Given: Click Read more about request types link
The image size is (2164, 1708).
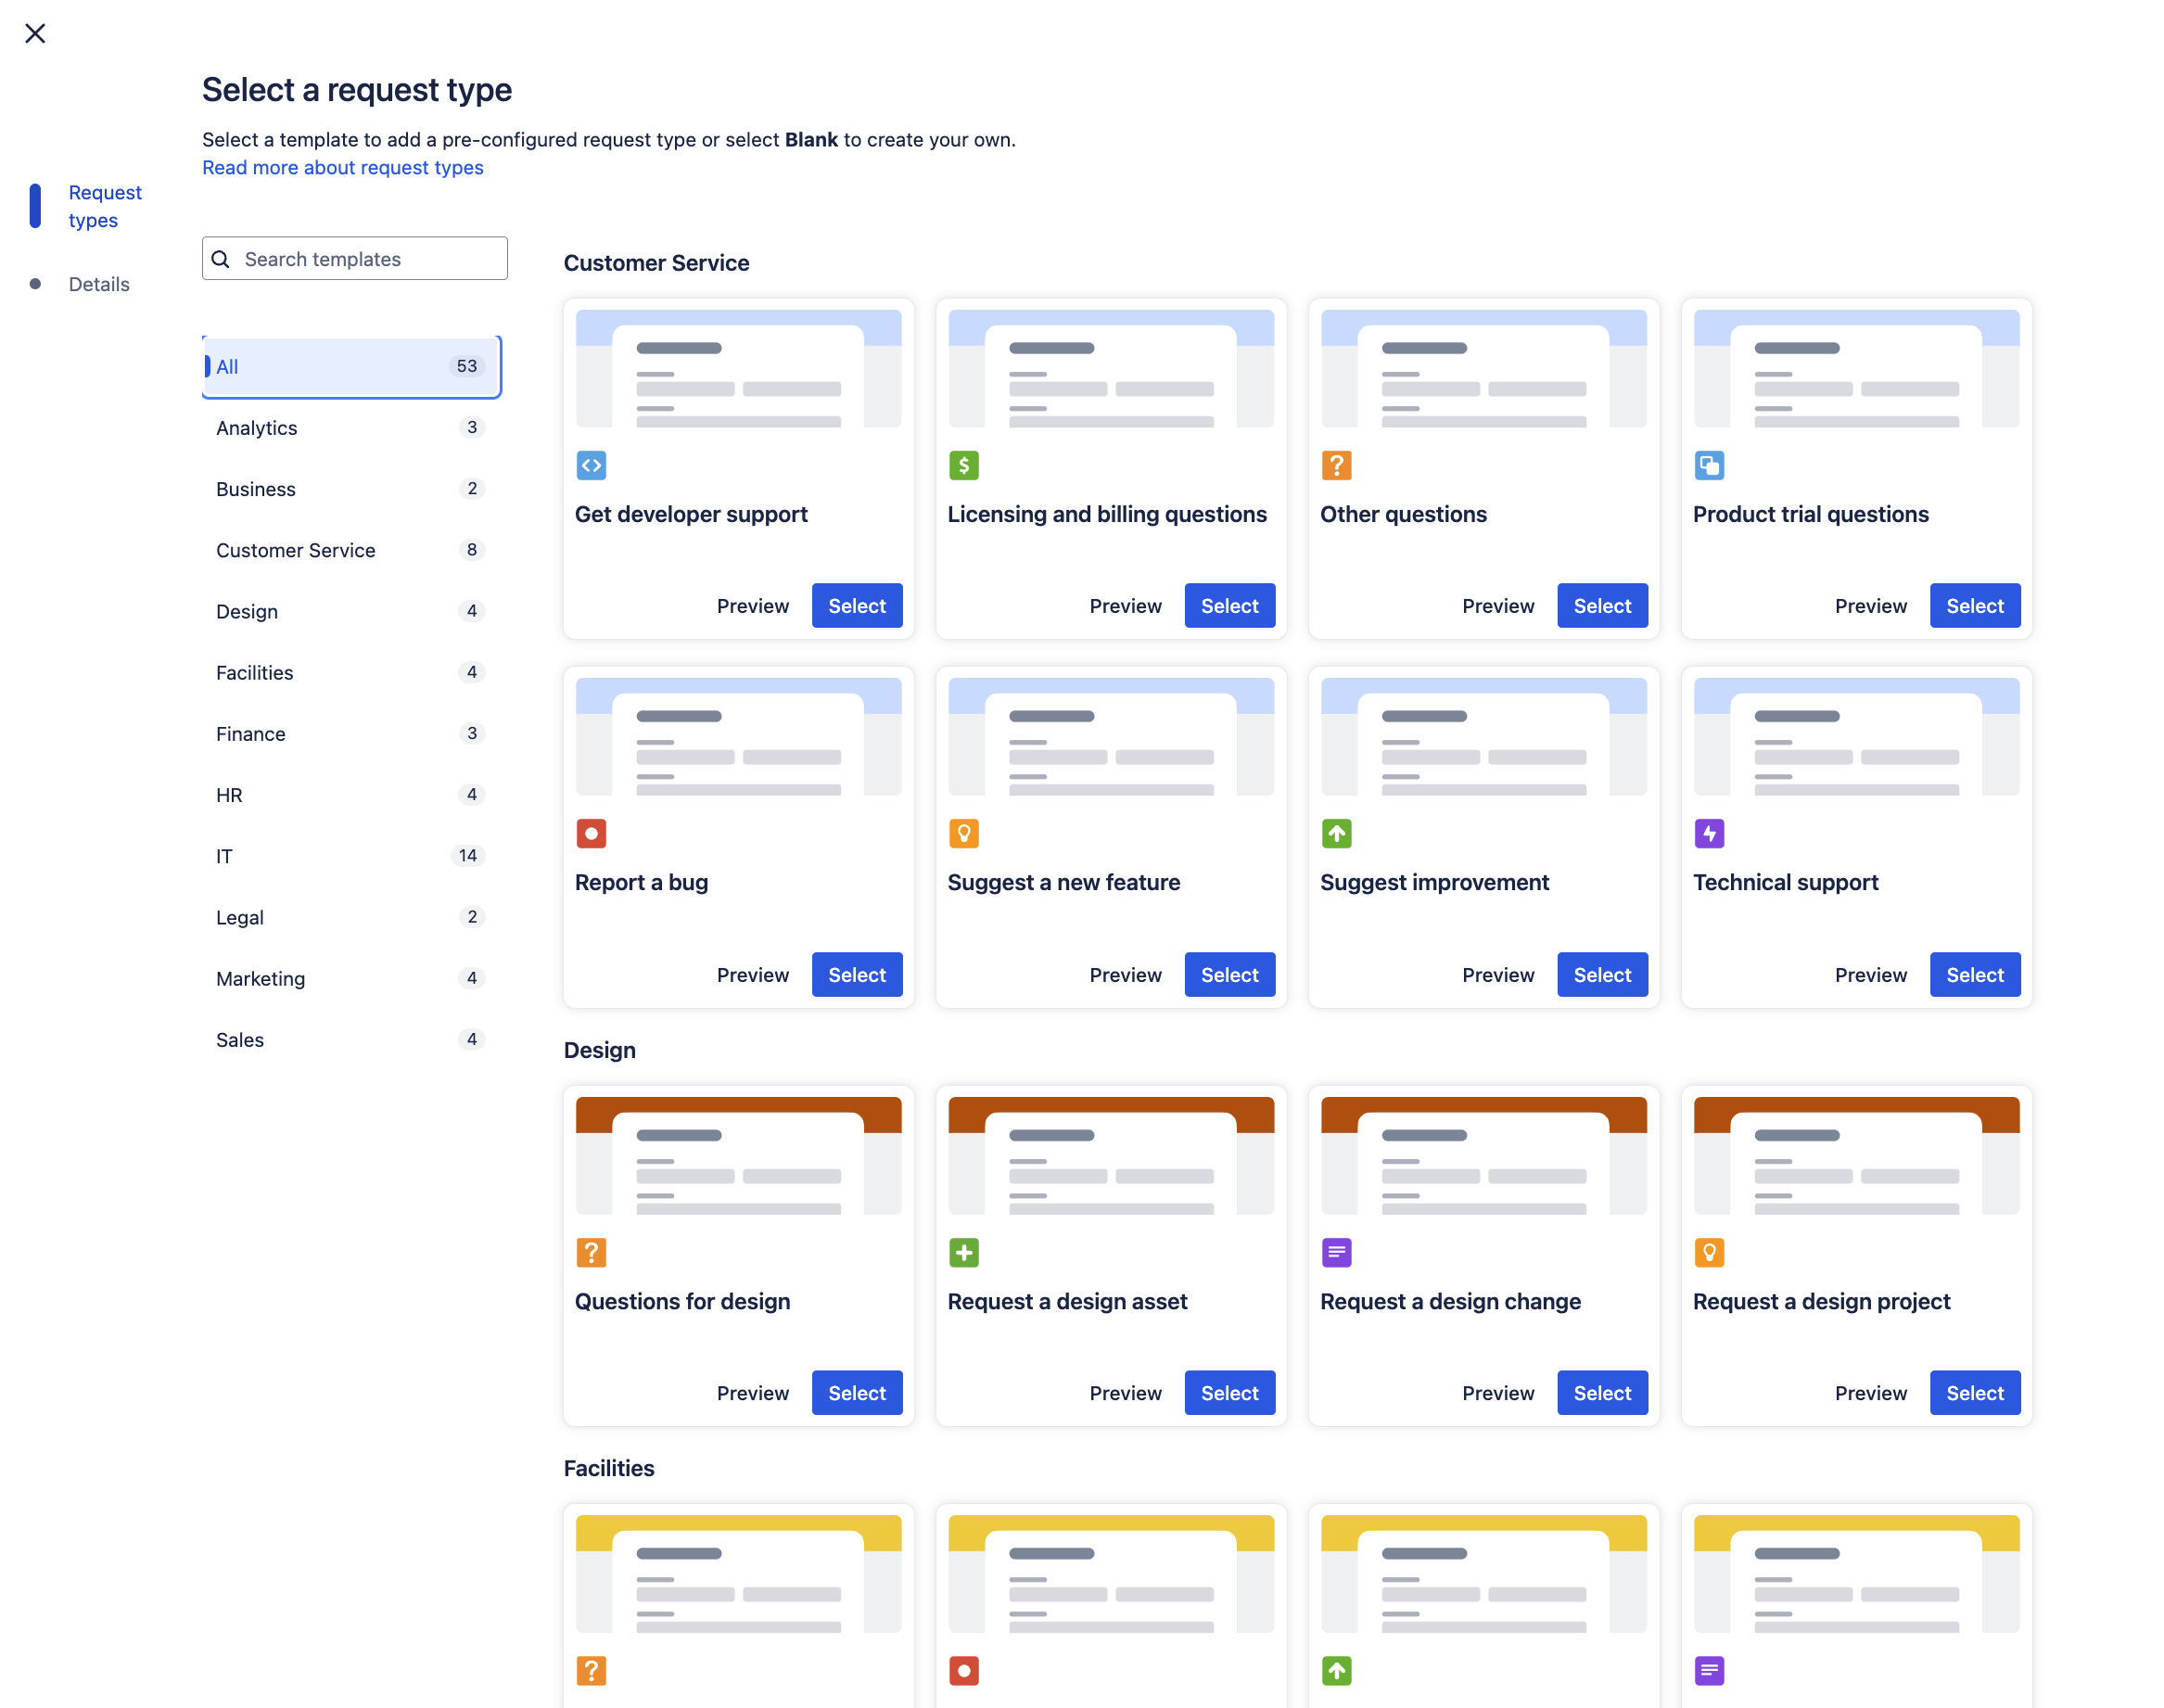Looking at the screenshot, I should click(x=342, y=167).
